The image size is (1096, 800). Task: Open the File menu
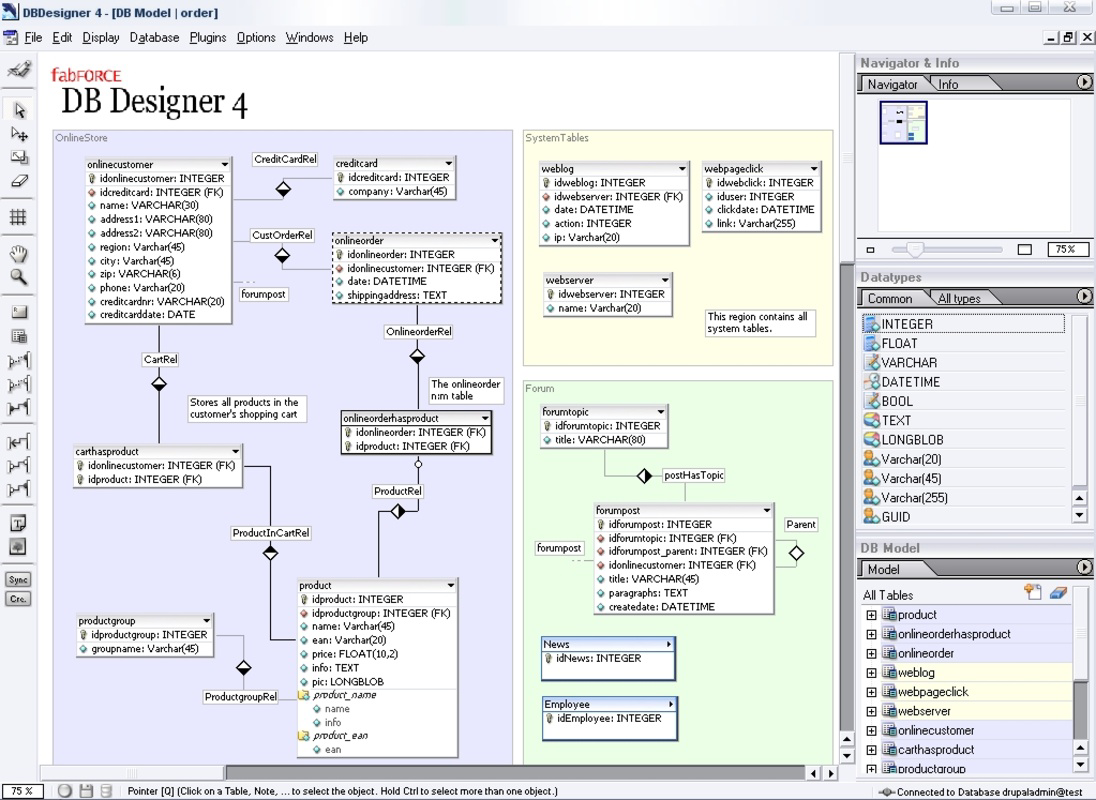point(33,38)
